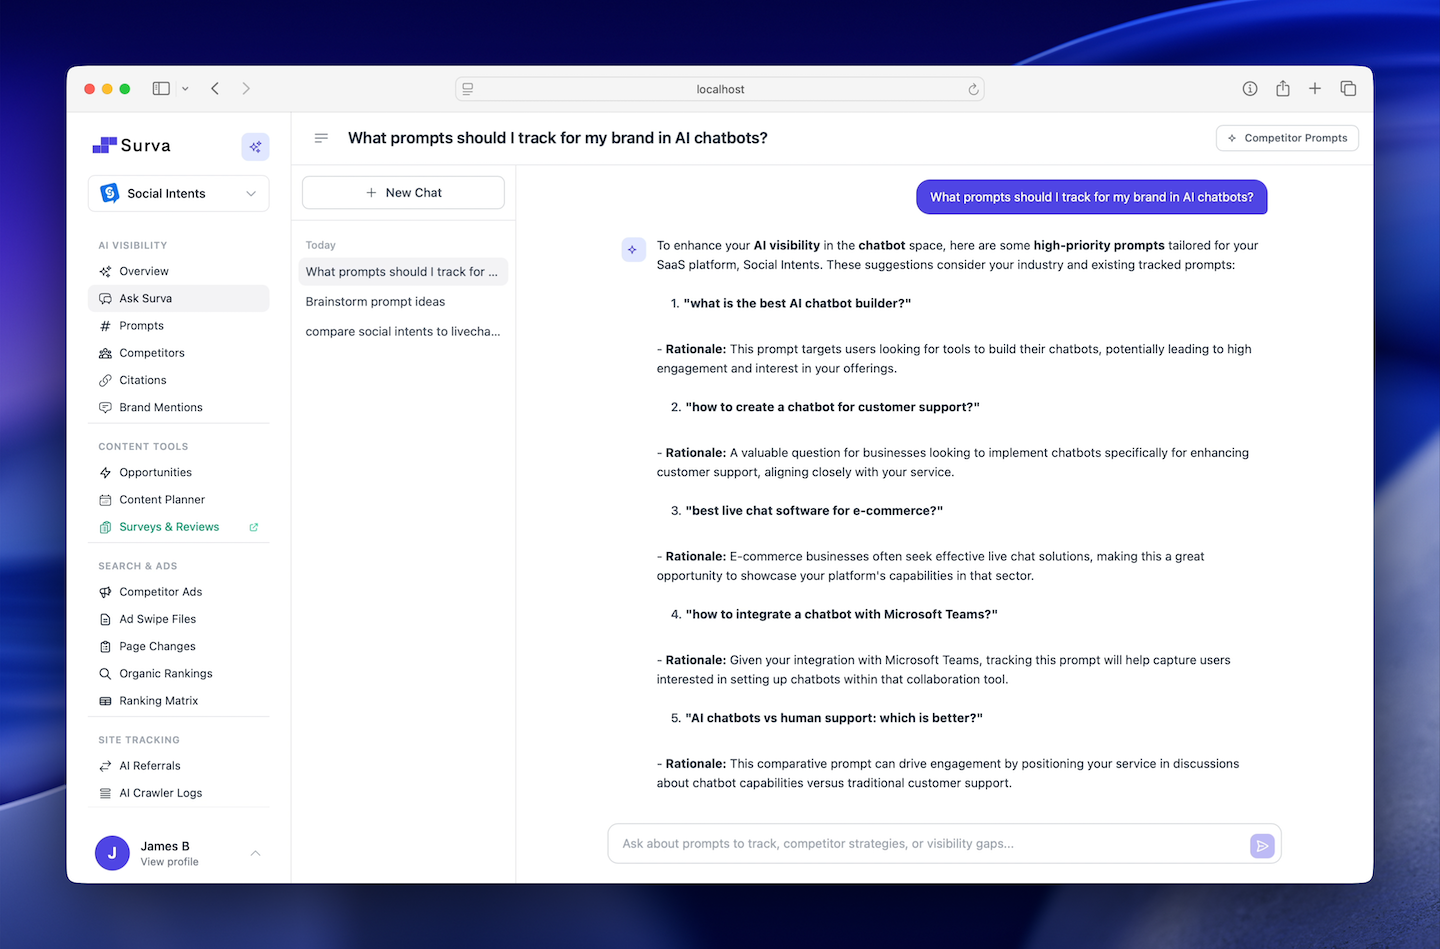Click the purple send message button
The width and height of the screenshot is (1440, 949).
(1261, 845)
